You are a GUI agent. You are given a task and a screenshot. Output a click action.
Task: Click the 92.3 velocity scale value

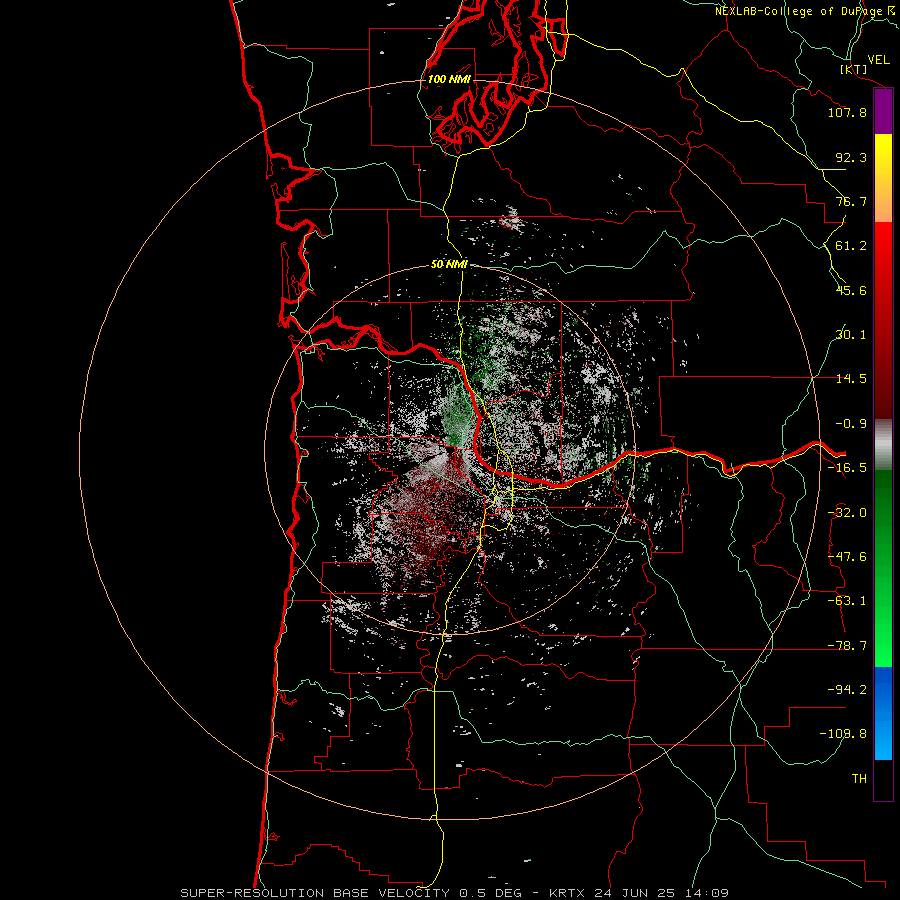(x=851, y=157)
